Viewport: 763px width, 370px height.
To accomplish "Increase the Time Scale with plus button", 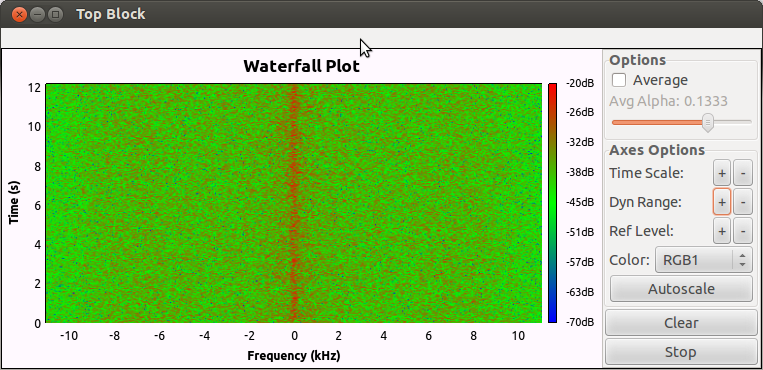I will coord(722,173).
